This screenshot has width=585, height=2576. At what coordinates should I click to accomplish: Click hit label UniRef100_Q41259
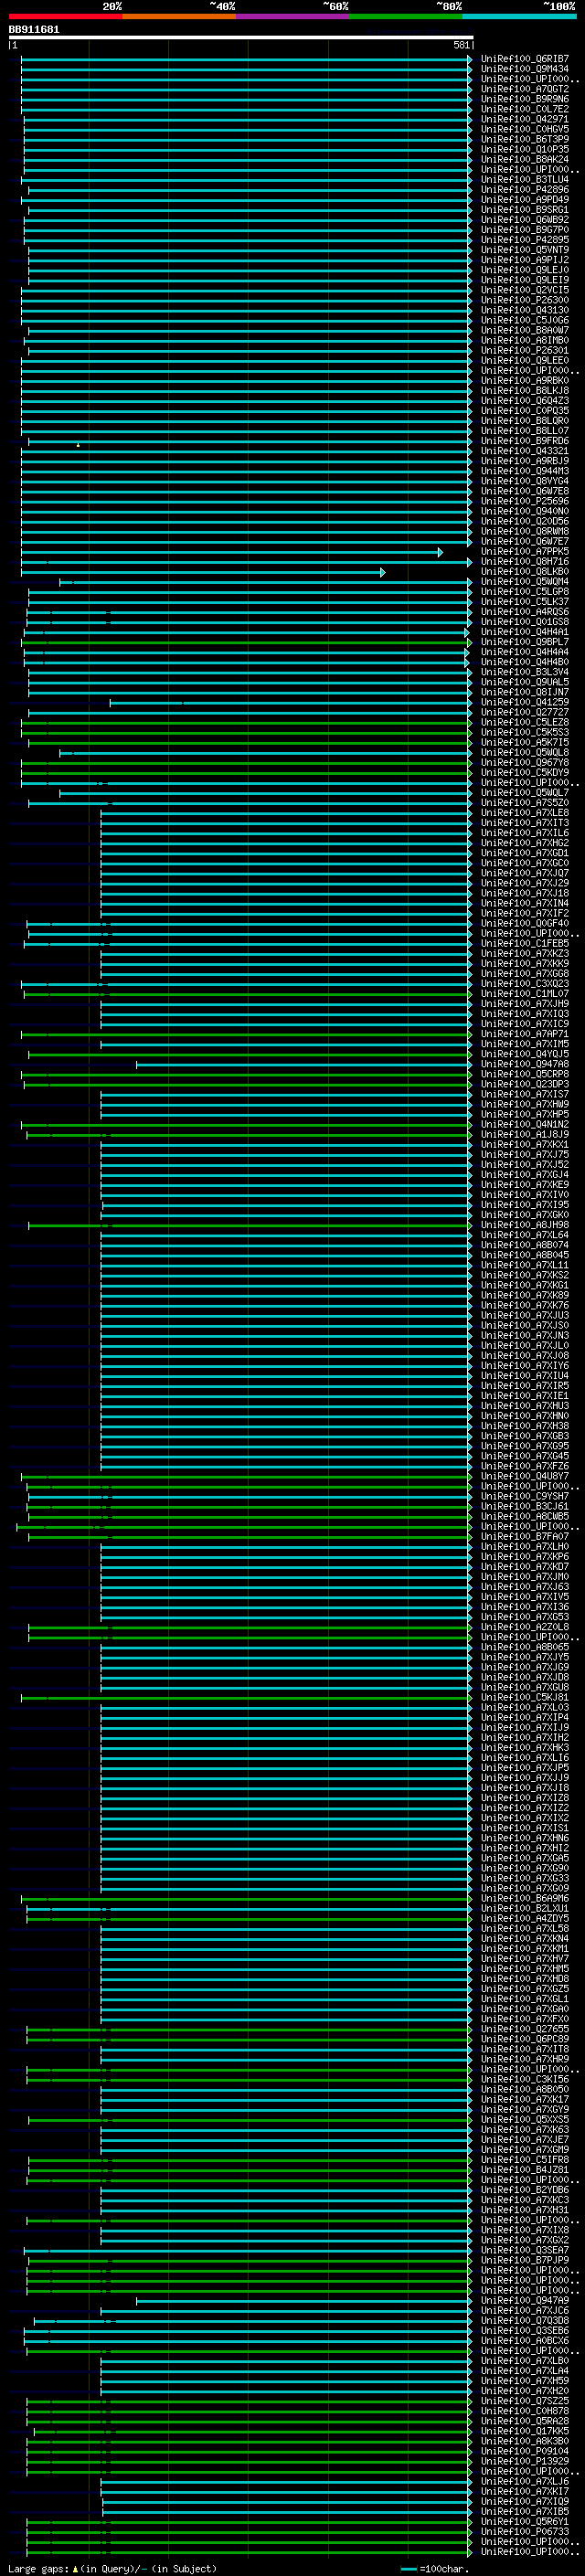coord(525,703)
